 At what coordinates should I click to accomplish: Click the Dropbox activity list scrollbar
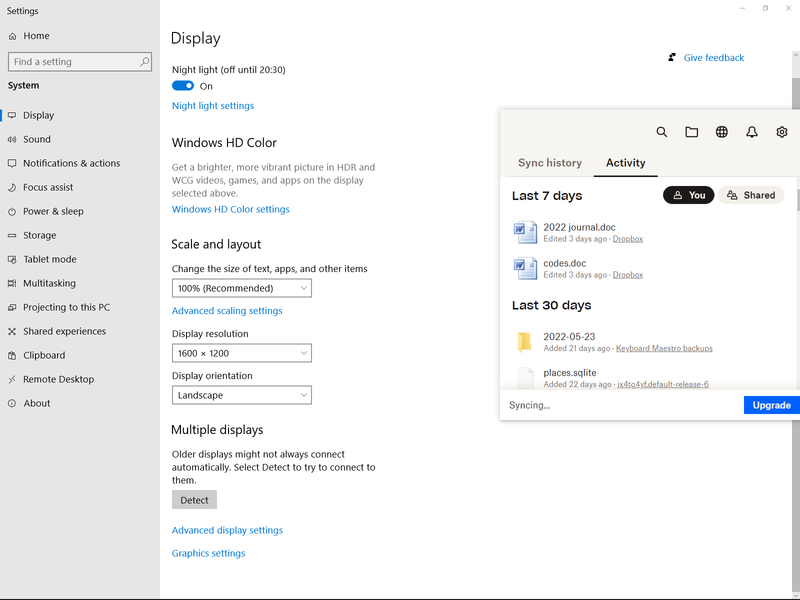click(797, 202)
